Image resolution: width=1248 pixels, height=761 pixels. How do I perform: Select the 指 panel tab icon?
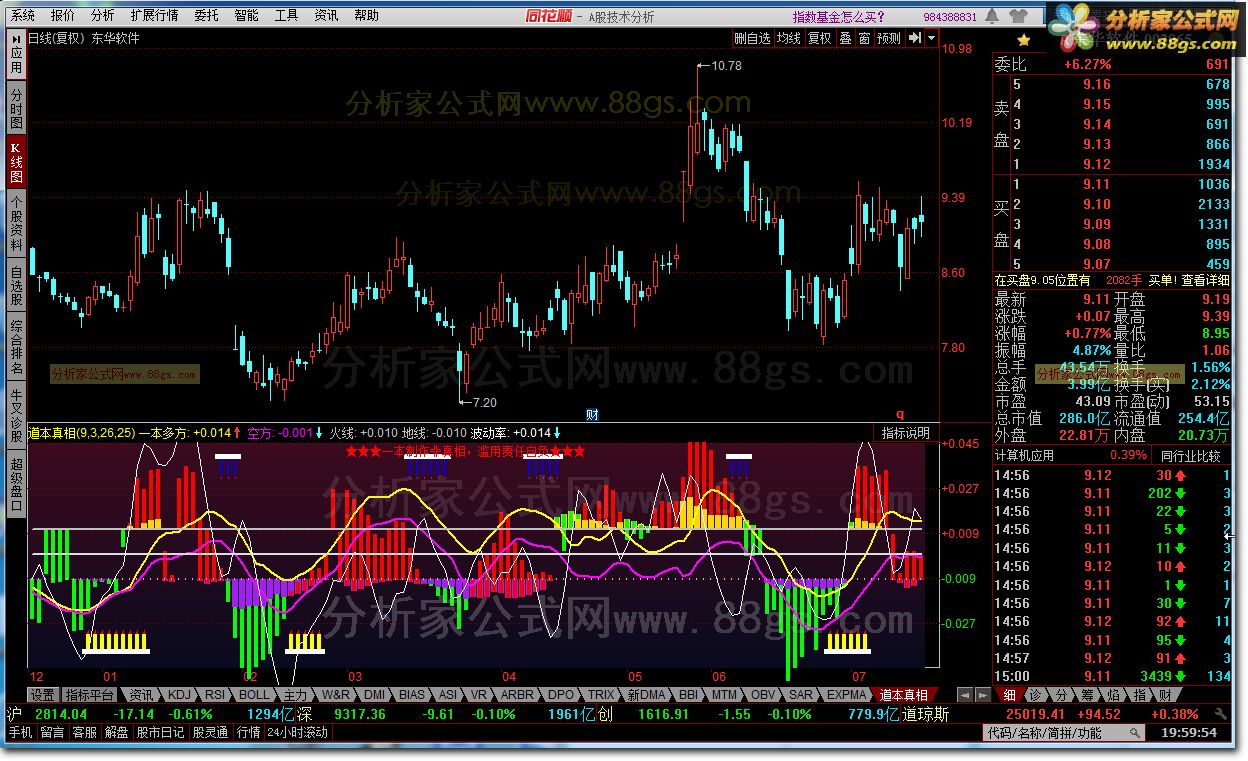click(x=1139, y=695)
